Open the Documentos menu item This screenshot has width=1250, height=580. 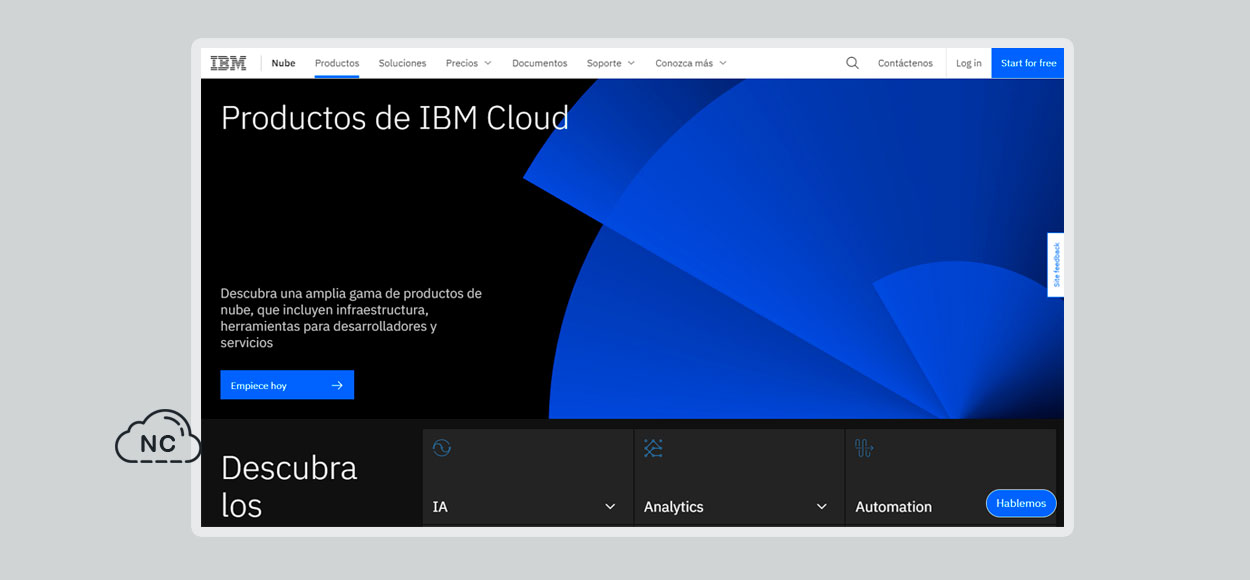click(x=540, y=63)
